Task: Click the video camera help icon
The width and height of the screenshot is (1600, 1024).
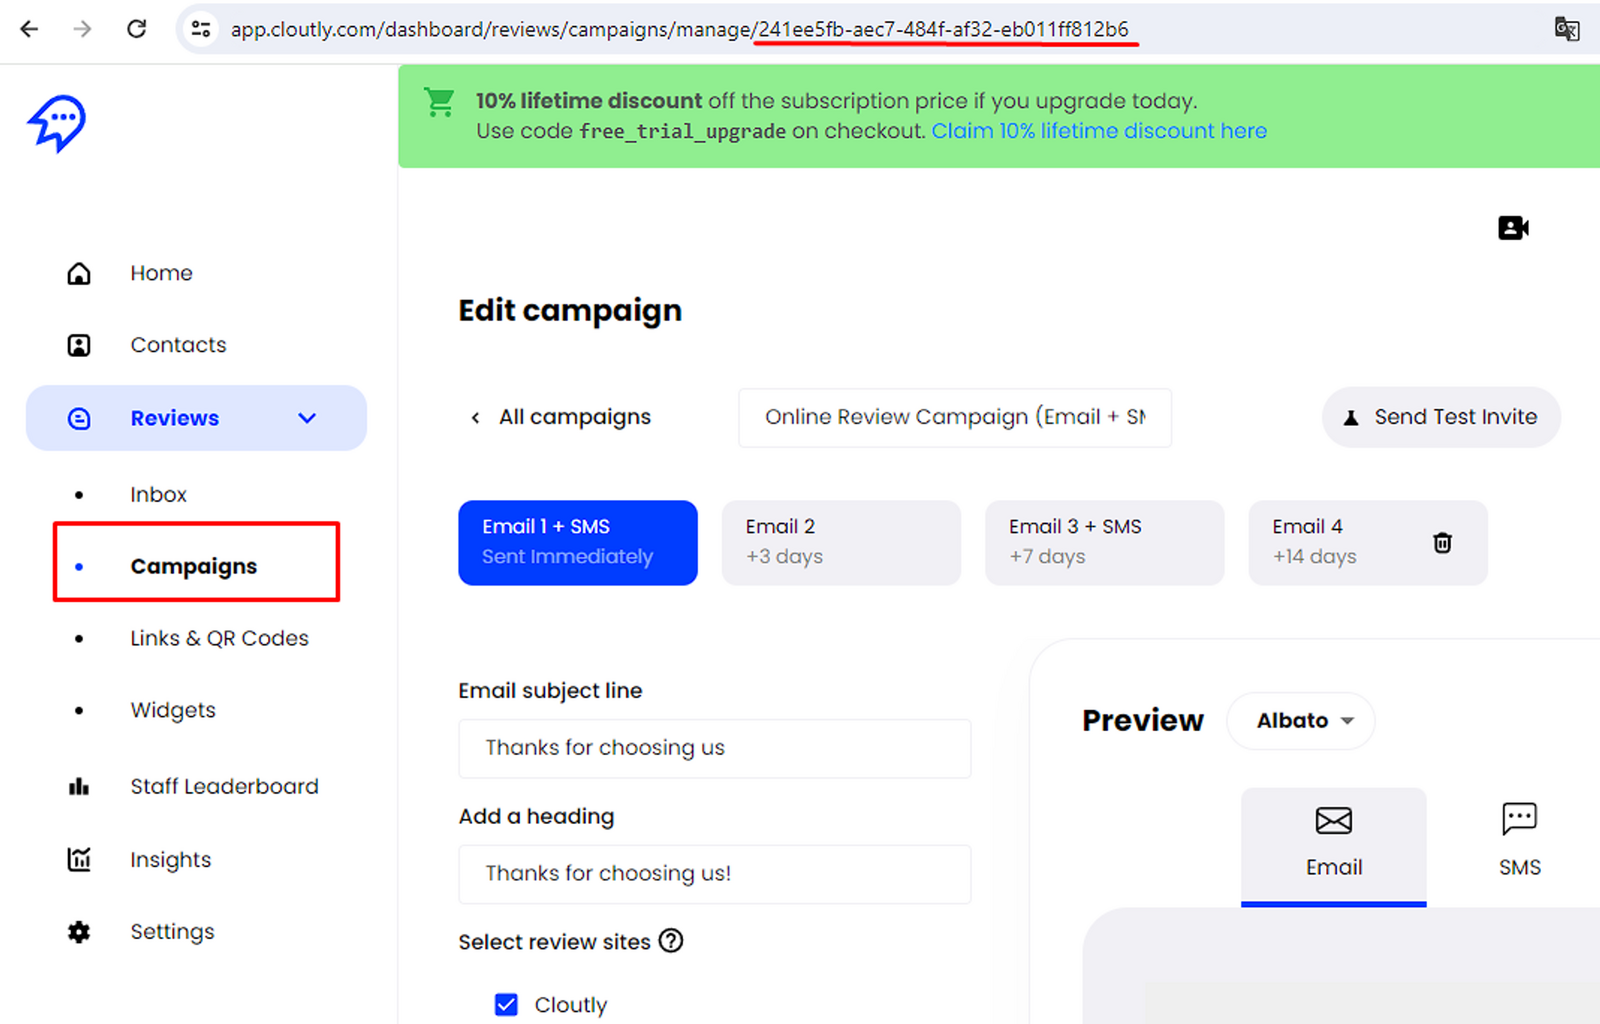Action: click(1513, 228)
